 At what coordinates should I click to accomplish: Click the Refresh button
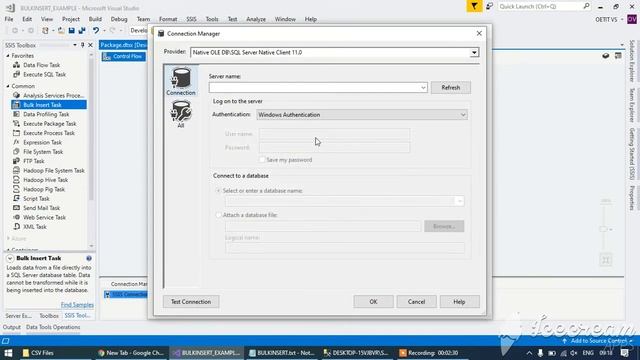[x=451, y=87]
